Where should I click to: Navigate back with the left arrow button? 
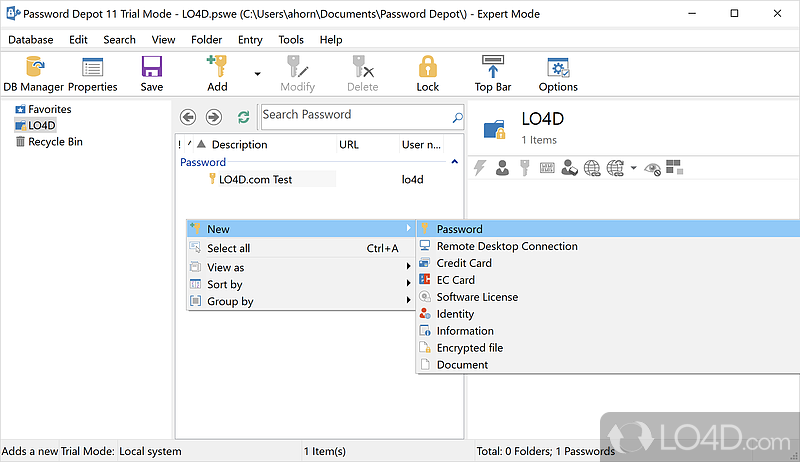click(x=186, y=117)
